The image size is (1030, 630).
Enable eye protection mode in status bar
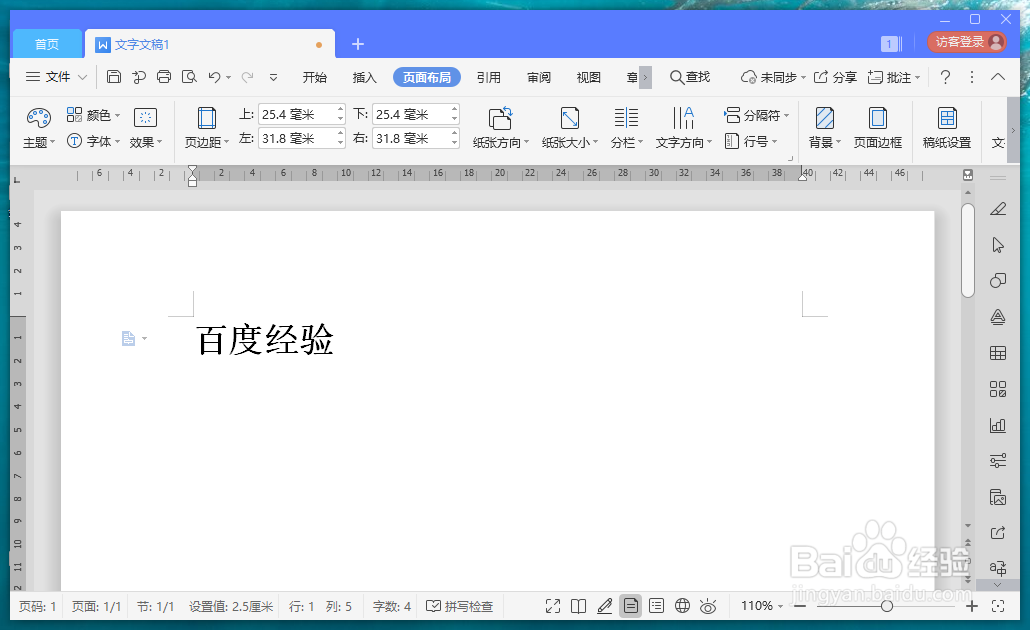[x=708, y=605]
